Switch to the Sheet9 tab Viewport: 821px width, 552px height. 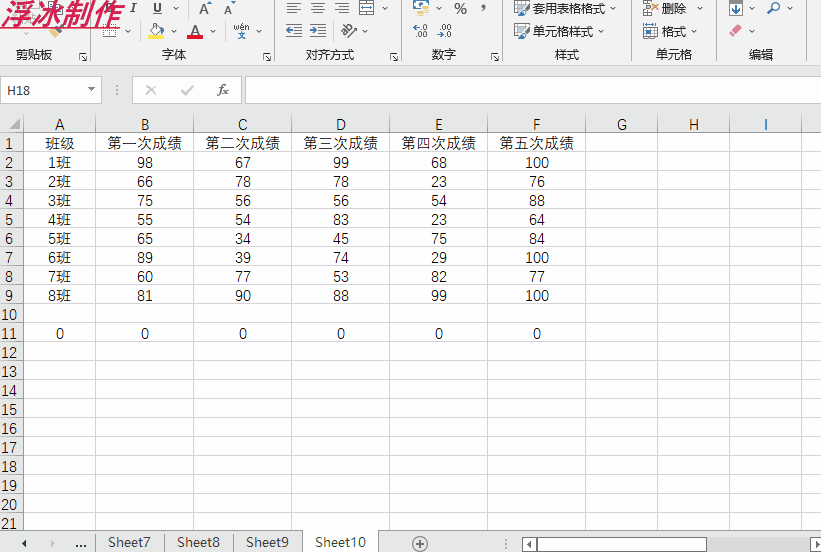(267, 543)
